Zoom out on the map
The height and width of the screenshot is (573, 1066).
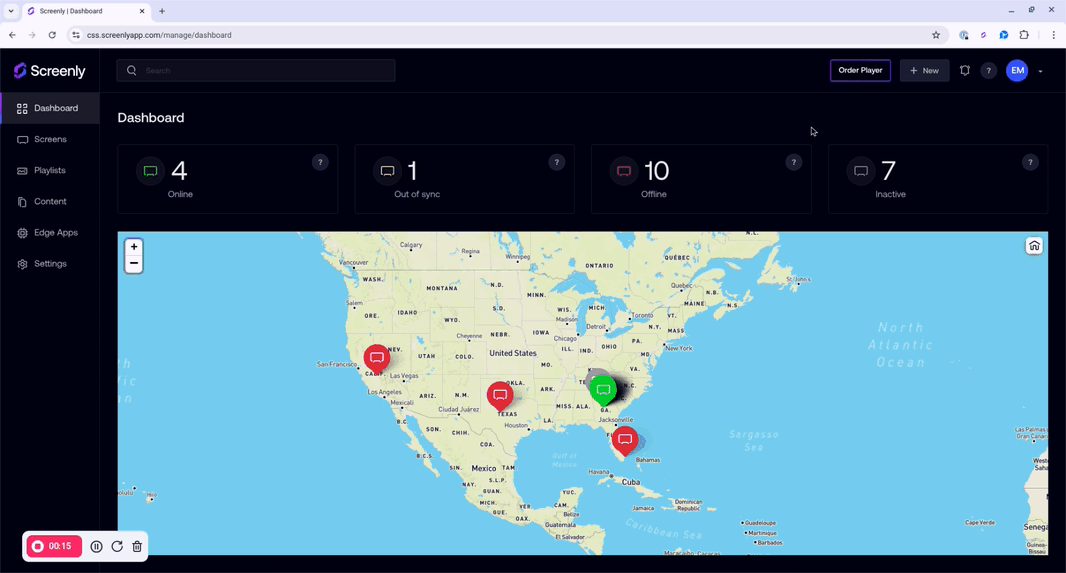[x=134, y=264]
